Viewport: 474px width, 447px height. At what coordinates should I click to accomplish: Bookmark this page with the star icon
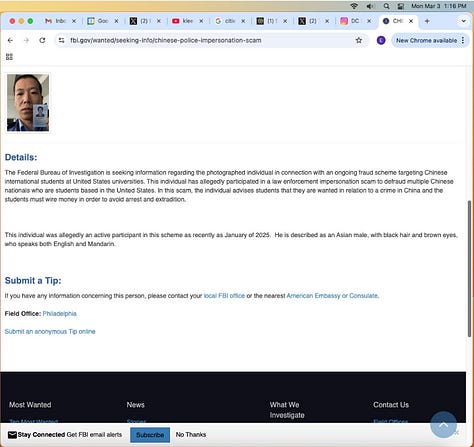[x=359, y=40]
